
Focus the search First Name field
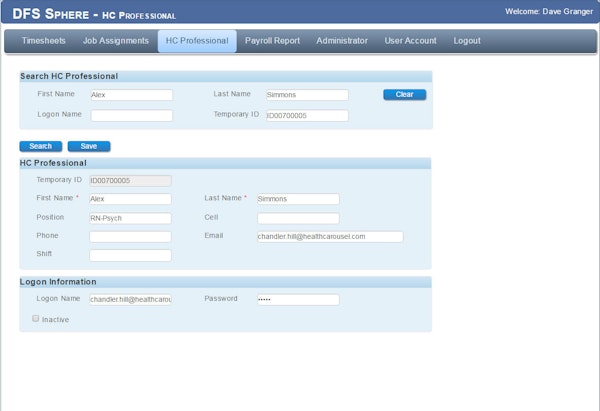point(132,95)
